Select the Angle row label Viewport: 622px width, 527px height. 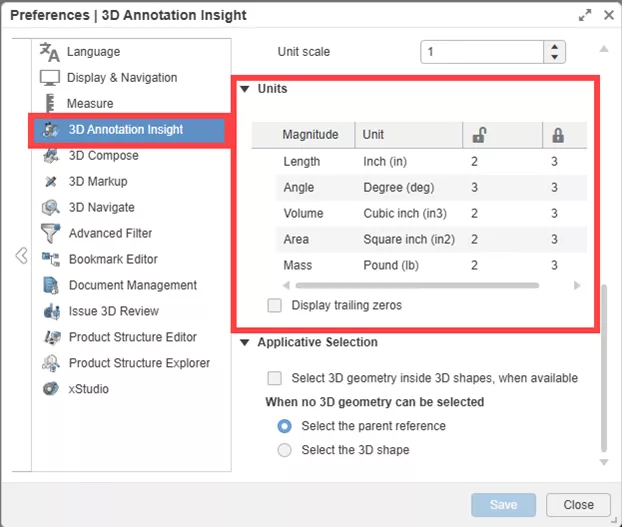pos(299,188)
